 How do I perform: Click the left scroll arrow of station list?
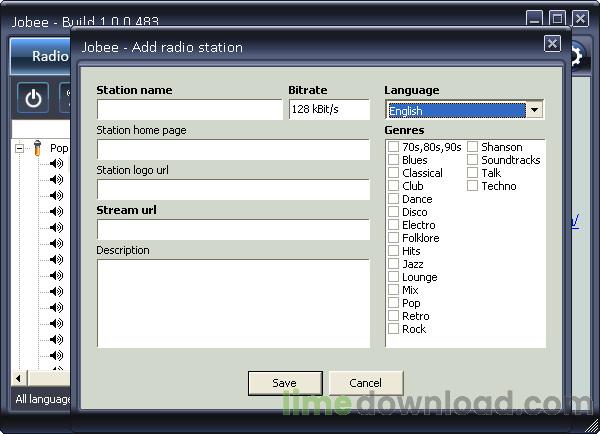pyautogui.click(x=18, y=378)
